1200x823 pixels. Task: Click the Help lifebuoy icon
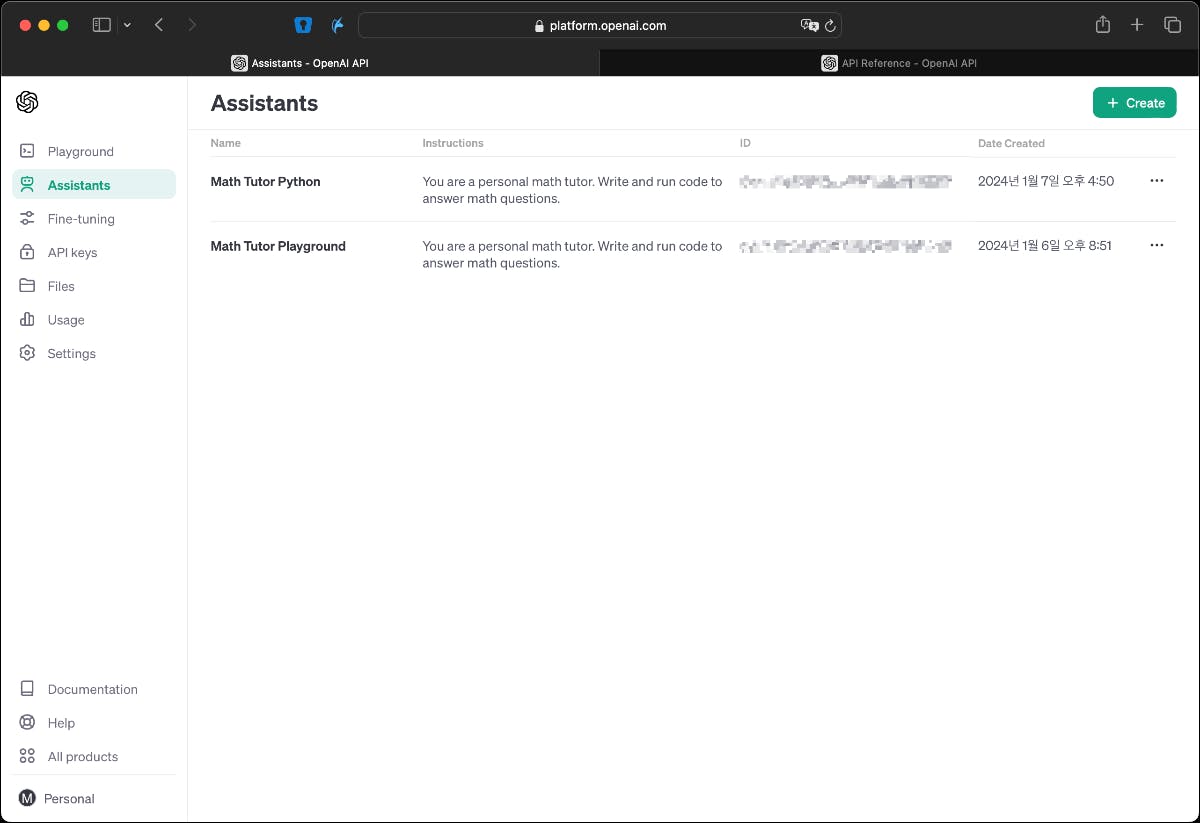[27, 723]
